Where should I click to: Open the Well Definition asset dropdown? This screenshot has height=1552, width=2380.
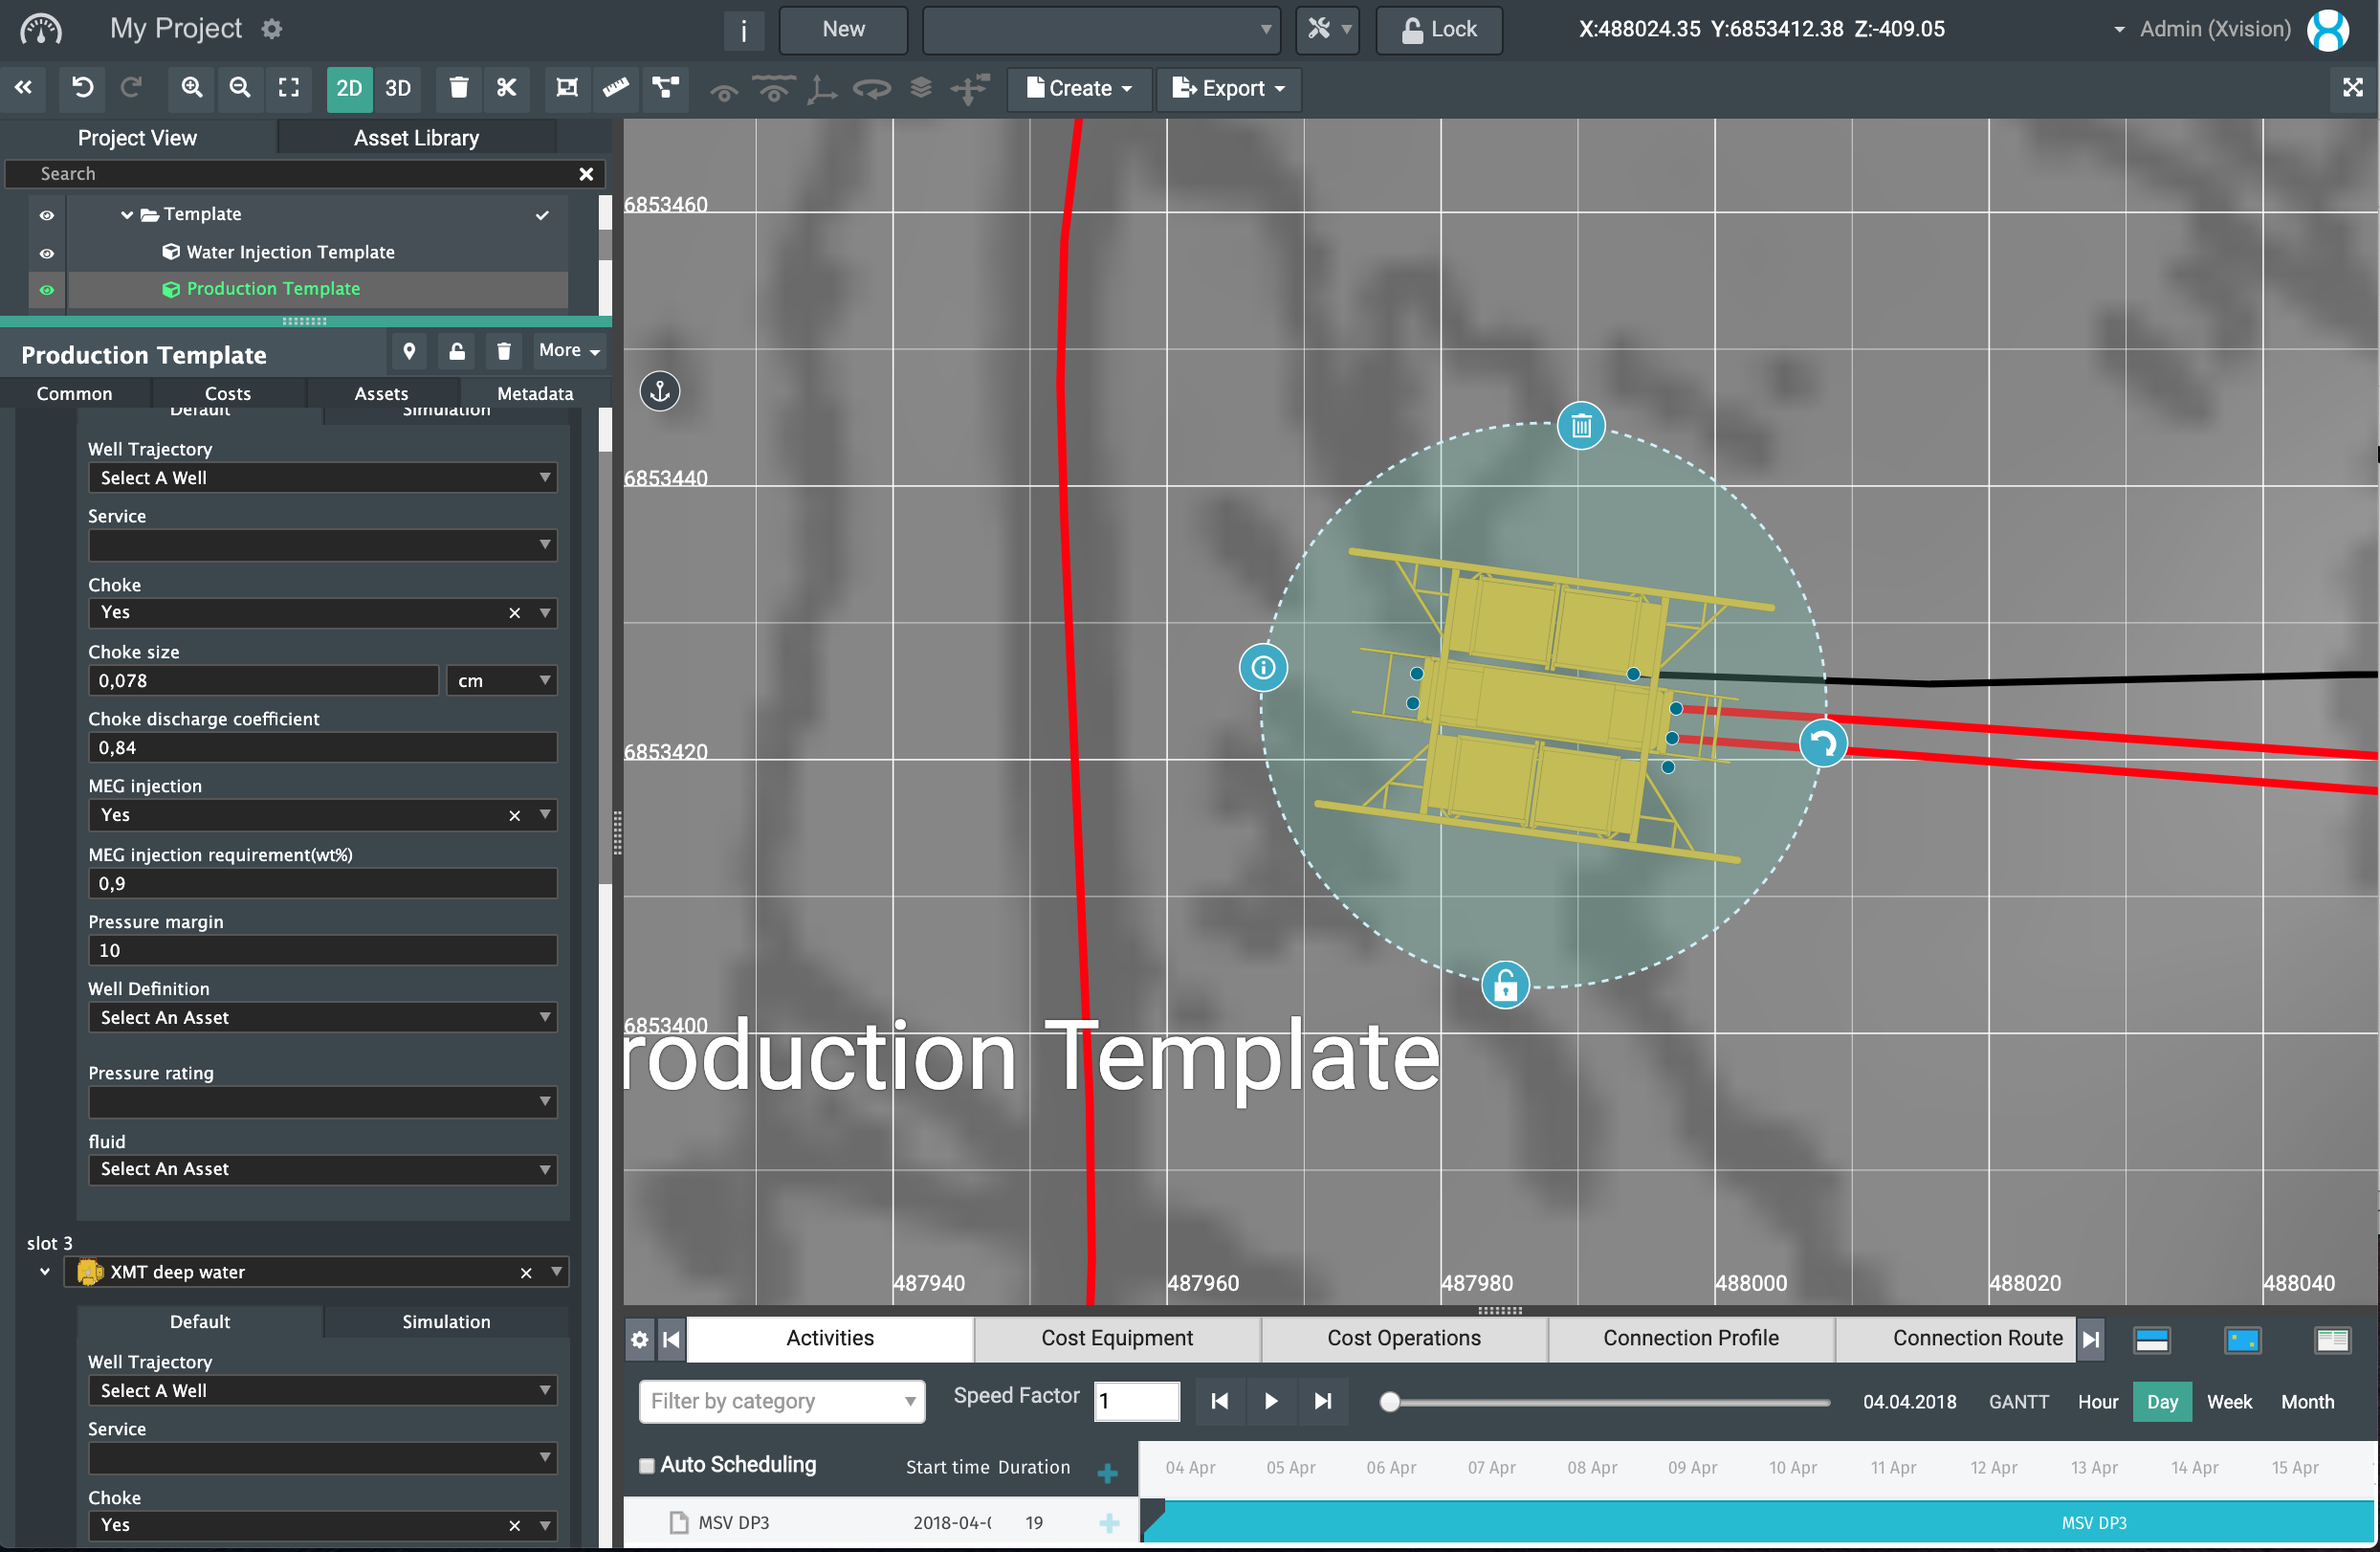tap(322, 1017)
